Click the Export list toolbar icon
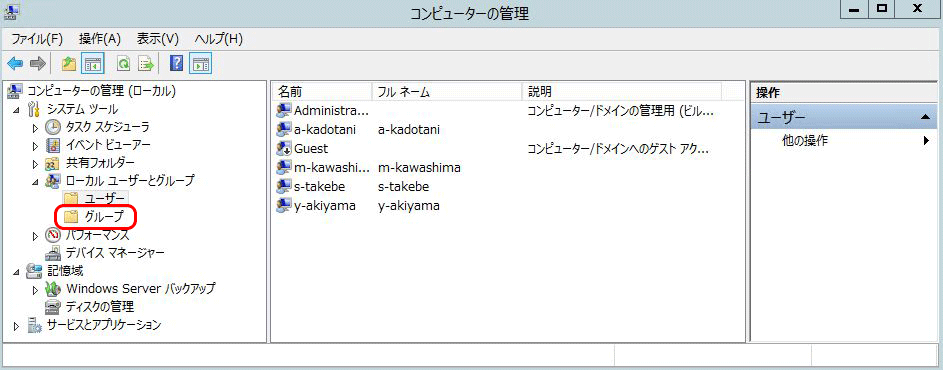The height and width of the screenshot is (370, 943). coord(146,63)
